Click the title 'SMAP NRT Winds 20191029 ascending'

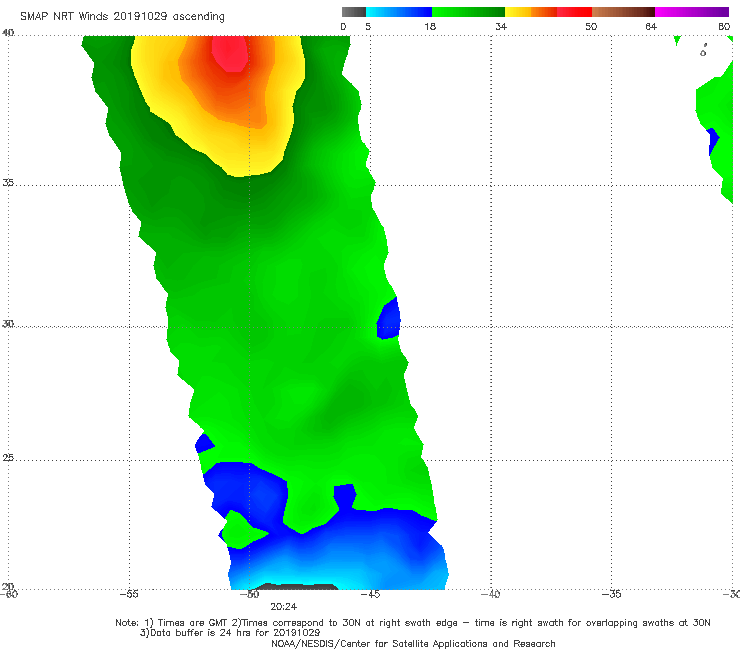pyautogui.click(x=122, y=16)
